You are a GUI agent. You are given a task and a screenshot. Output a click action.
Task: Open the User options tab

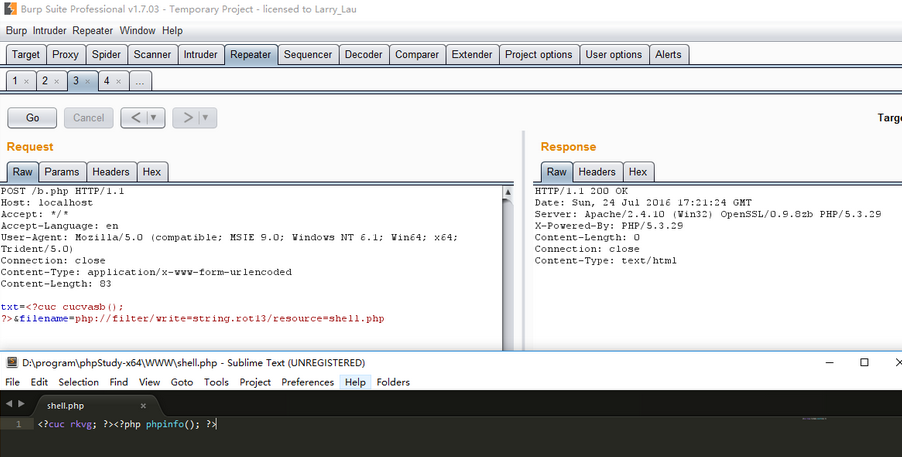click(x=614, y=55)
